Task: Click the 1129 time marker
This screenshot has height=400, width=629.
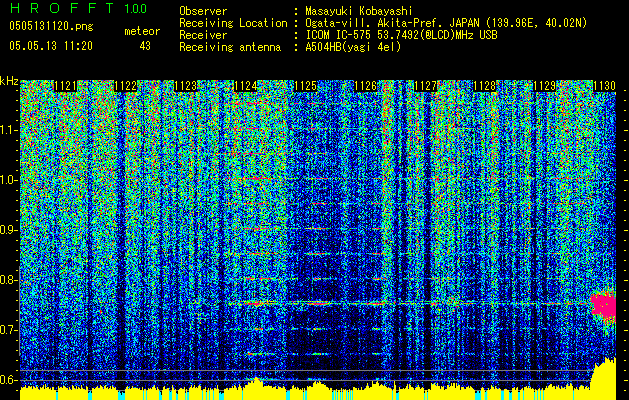Action: (x=545, y=86)
